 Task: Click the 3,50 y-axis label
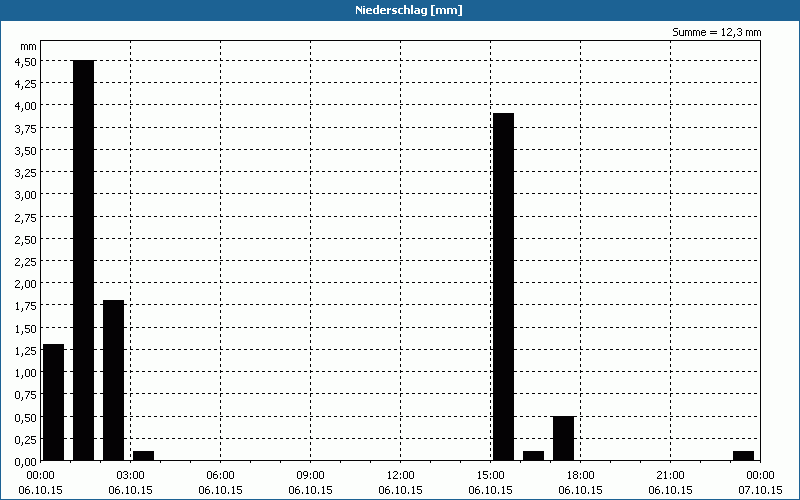click(x=26, y=150)
